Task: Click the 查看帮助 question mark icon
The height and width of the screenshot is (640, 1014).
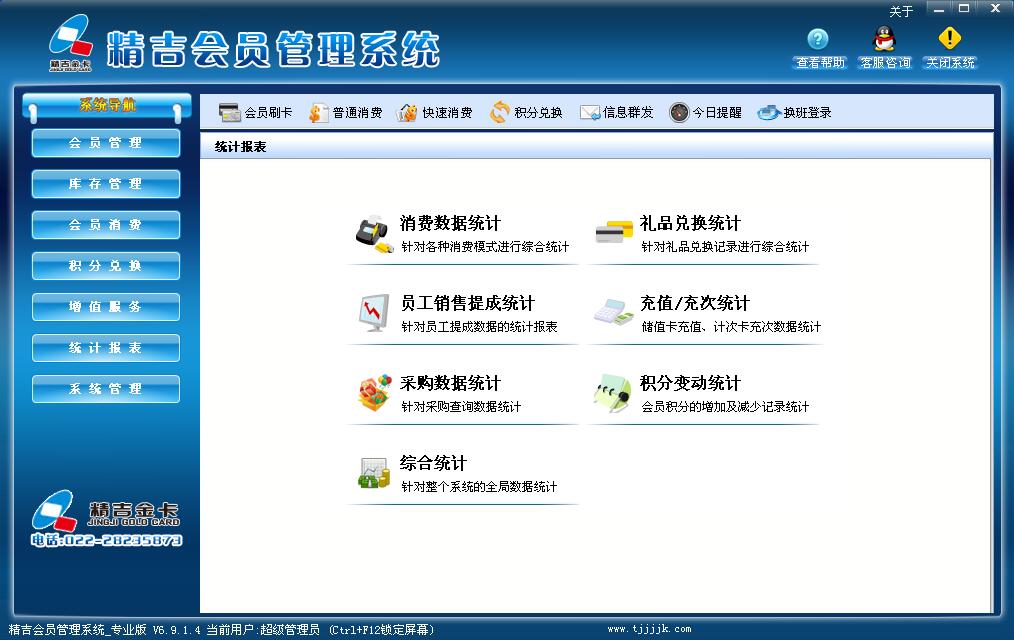Action: 818,39
